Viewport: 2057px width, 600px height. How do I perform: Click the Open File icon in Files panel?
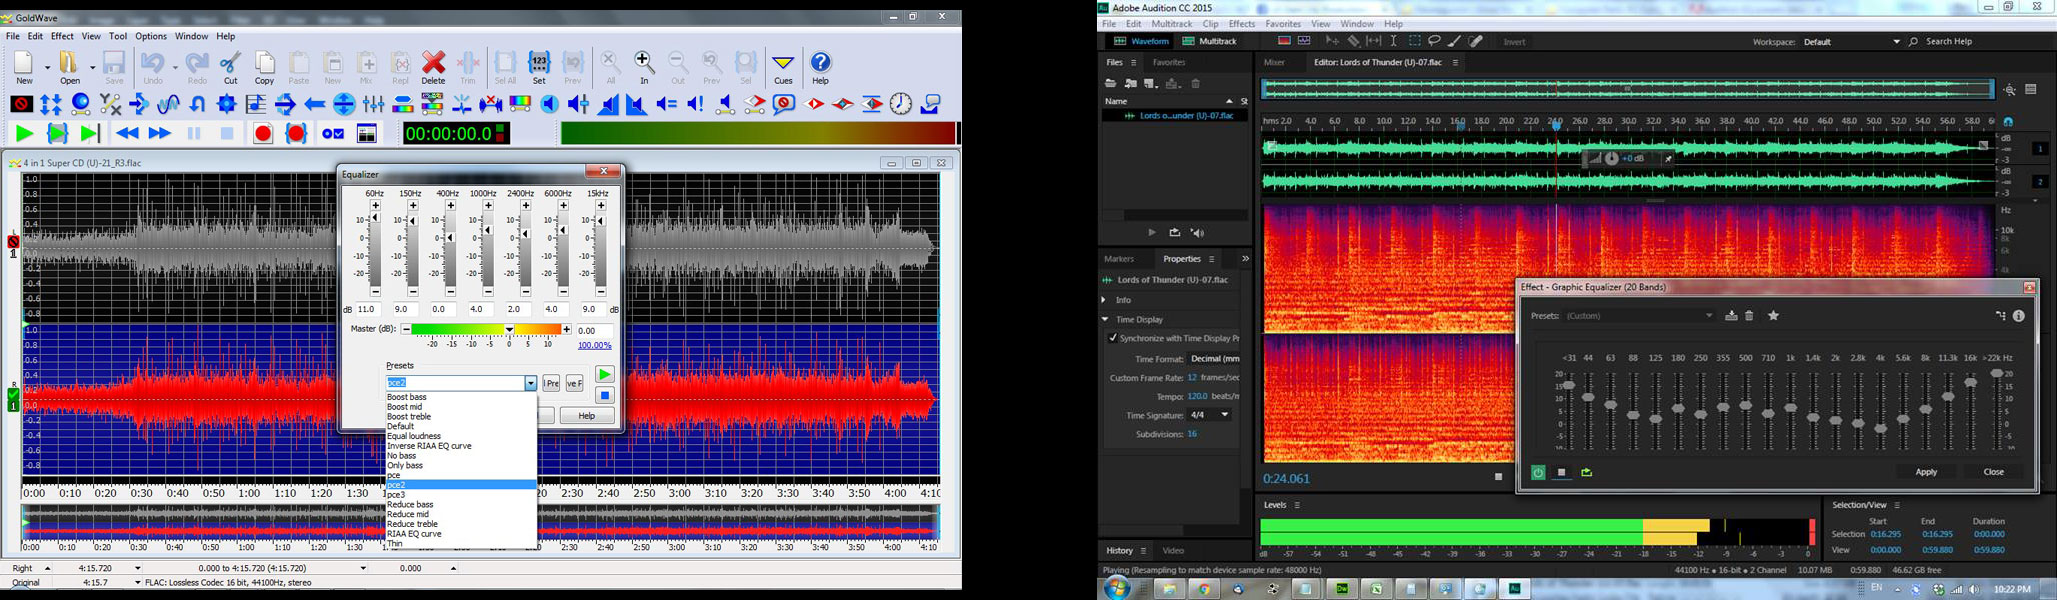point(1110,84)
